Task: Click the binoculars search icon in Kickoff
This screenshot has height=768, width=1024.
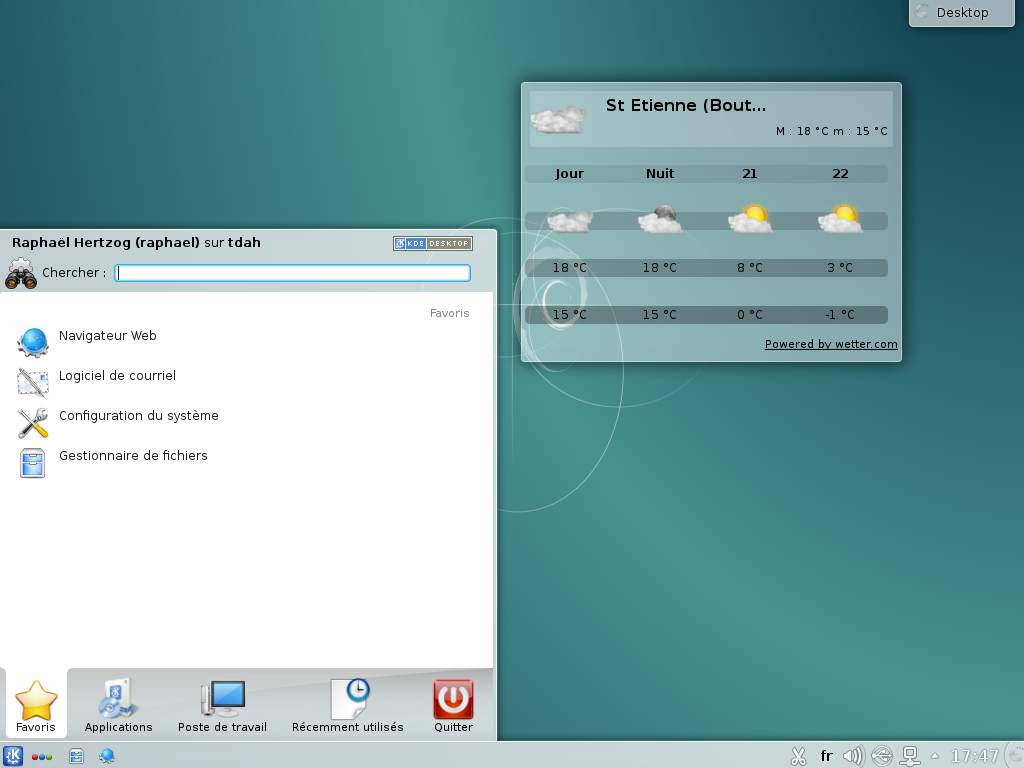Action: point(22,273)
